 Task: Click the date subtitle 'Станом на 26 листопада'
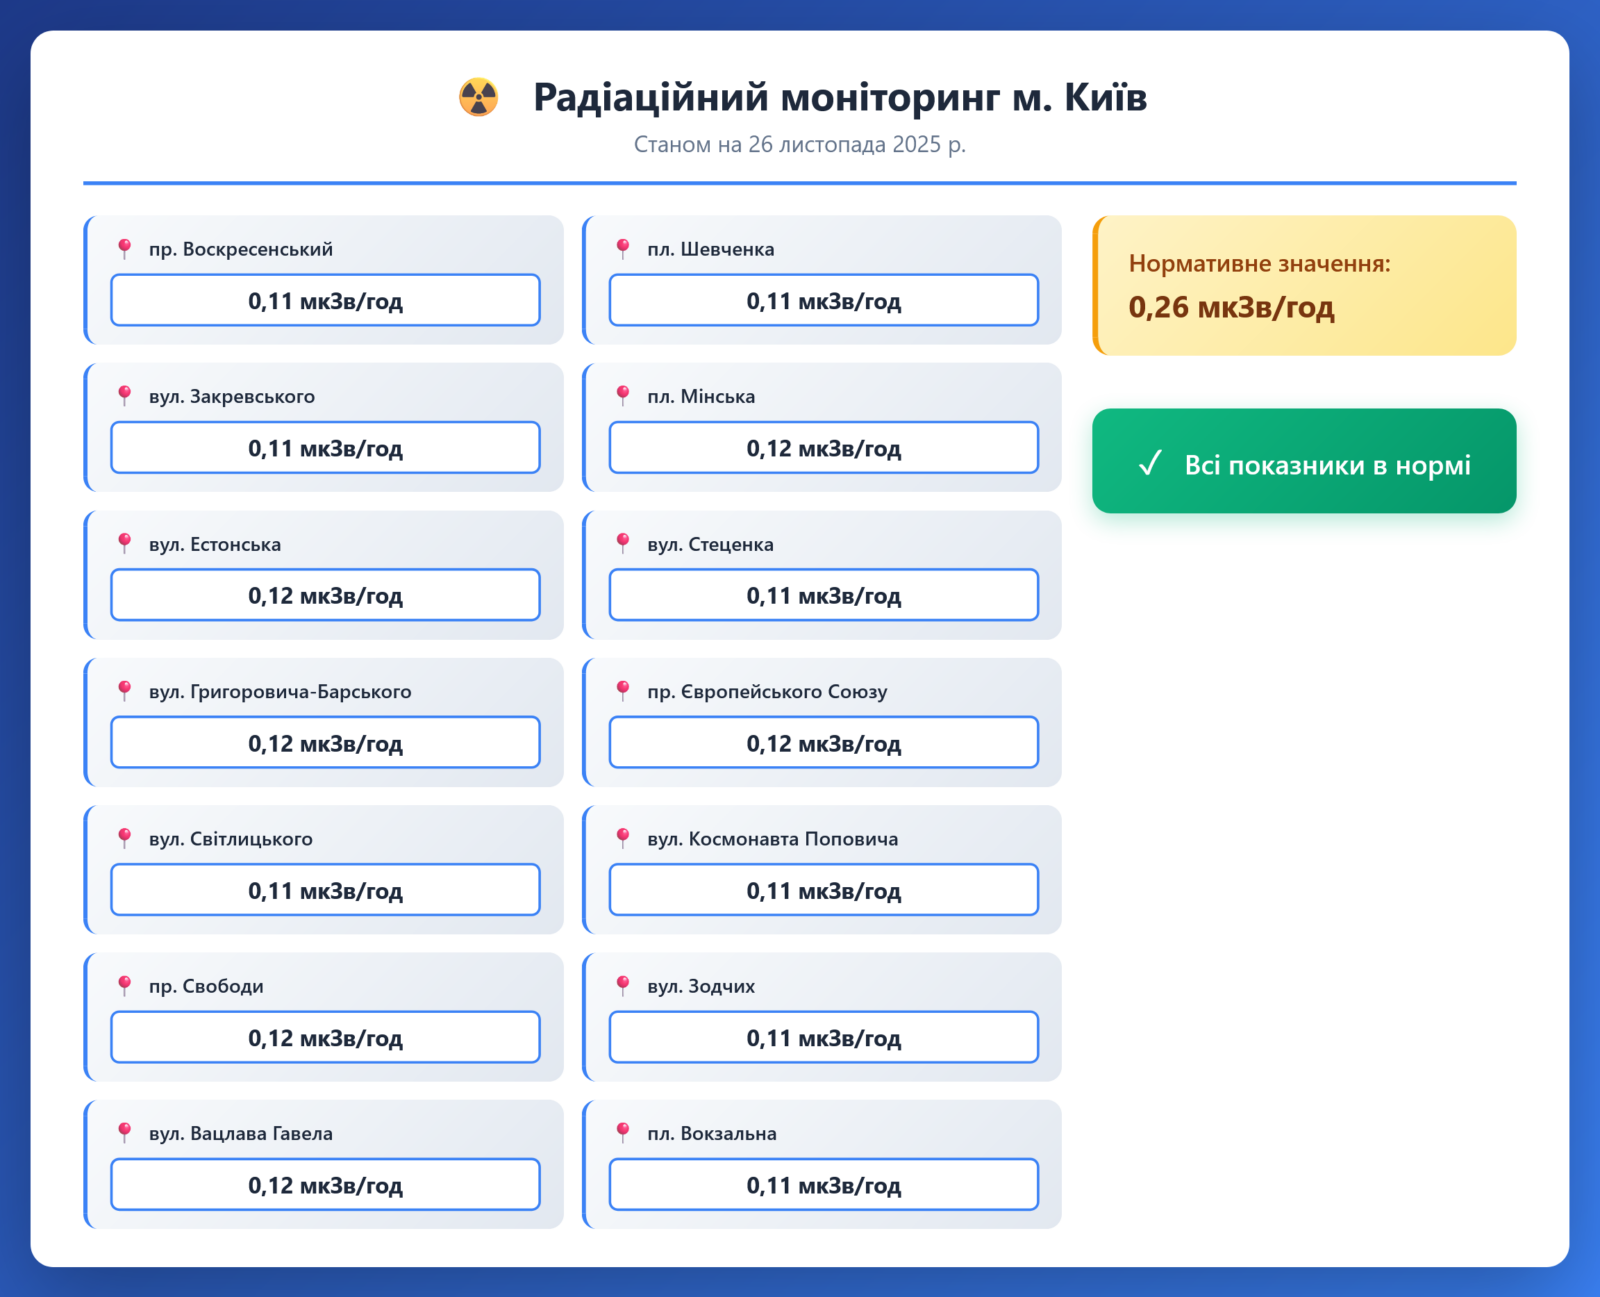799,145
